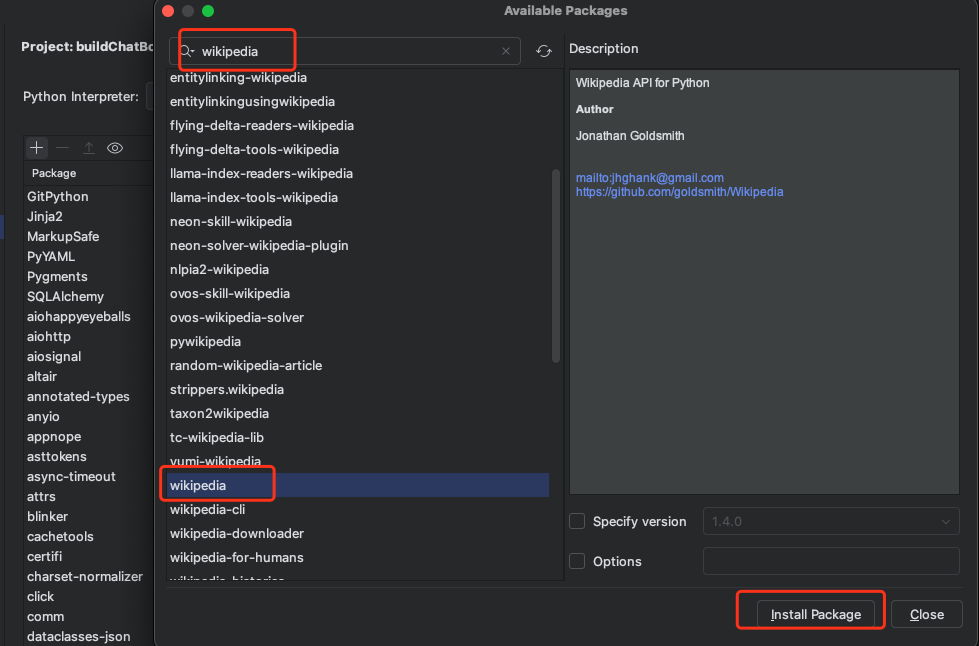The width and height of the screenshot is (979, 646).
Task: Select Jinja2 in installed packages
Action: click(x=44, y=217)
